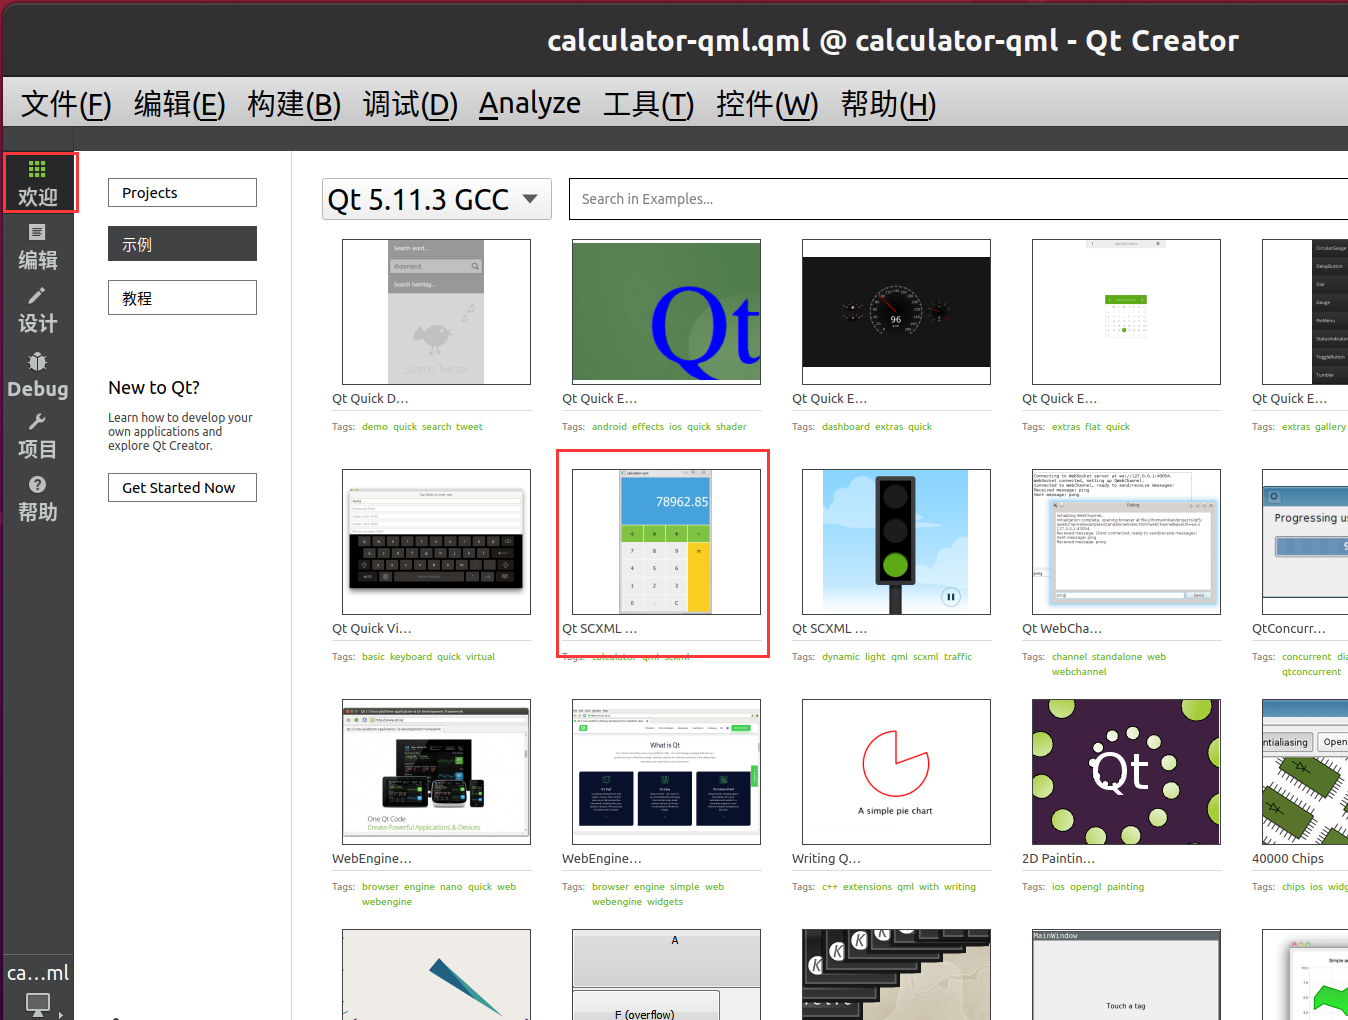Open the 帮助(H) menu

point(888,103)
